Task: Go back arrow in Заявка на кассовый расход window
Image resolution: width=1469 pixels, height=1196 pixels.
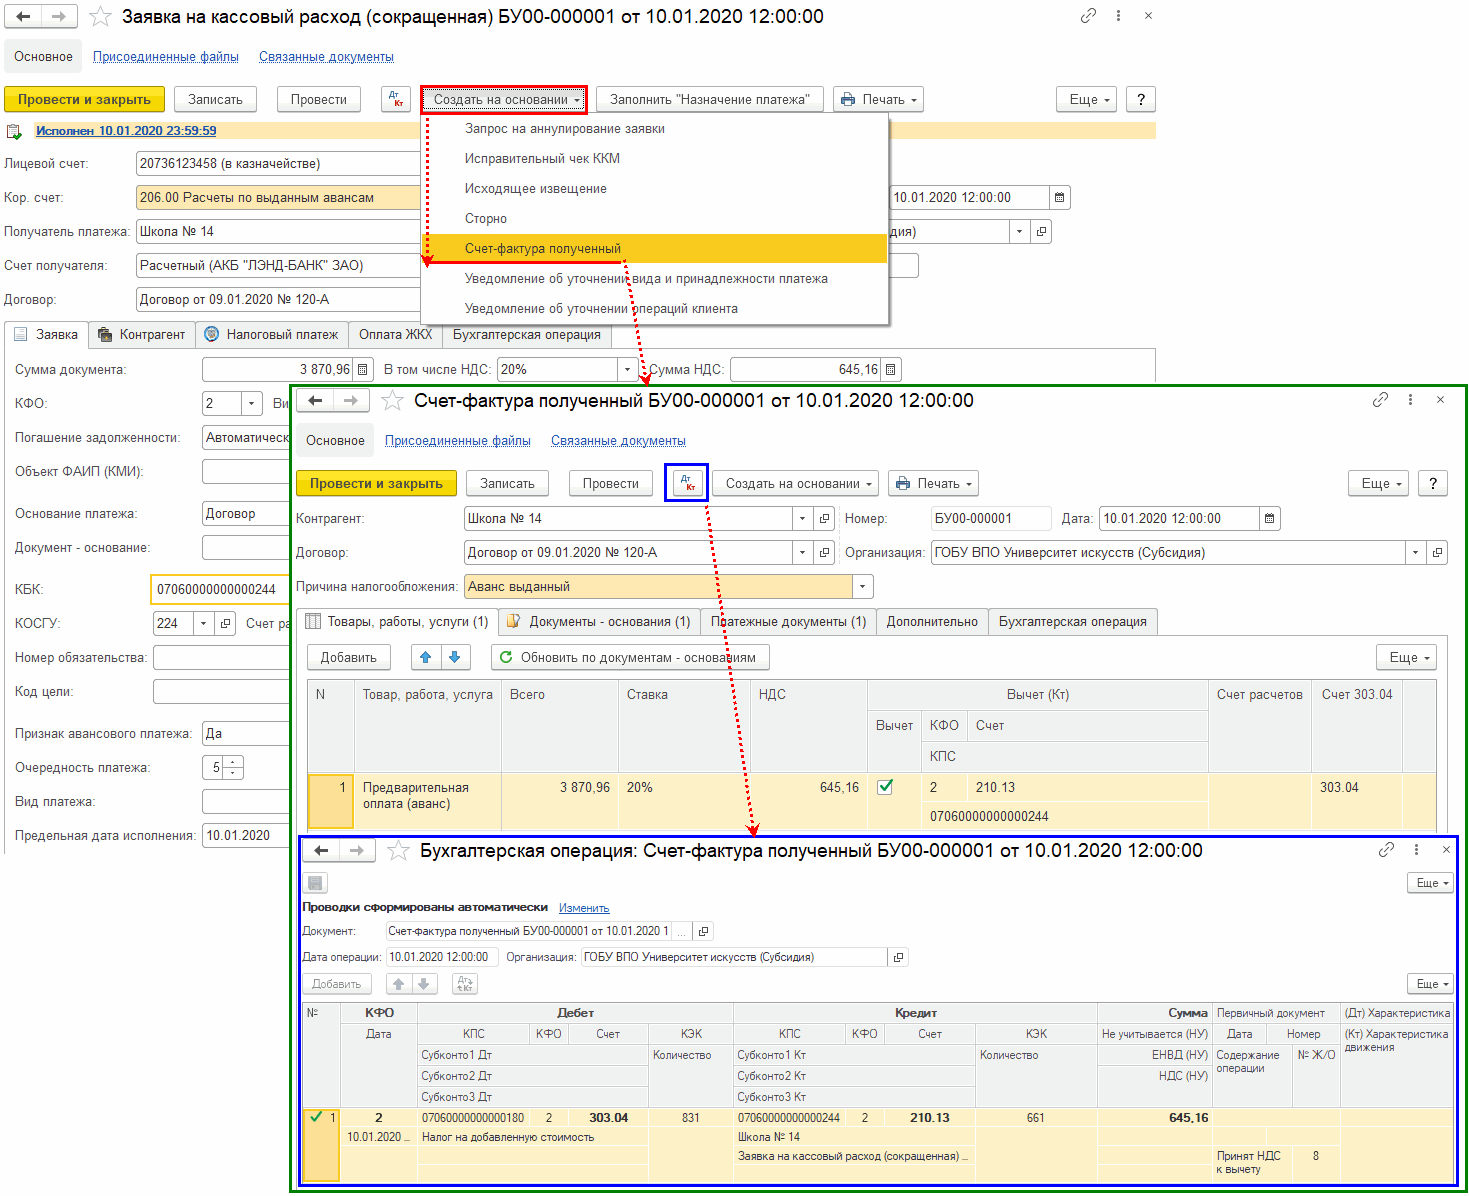Action: click(x=24, y=17)
